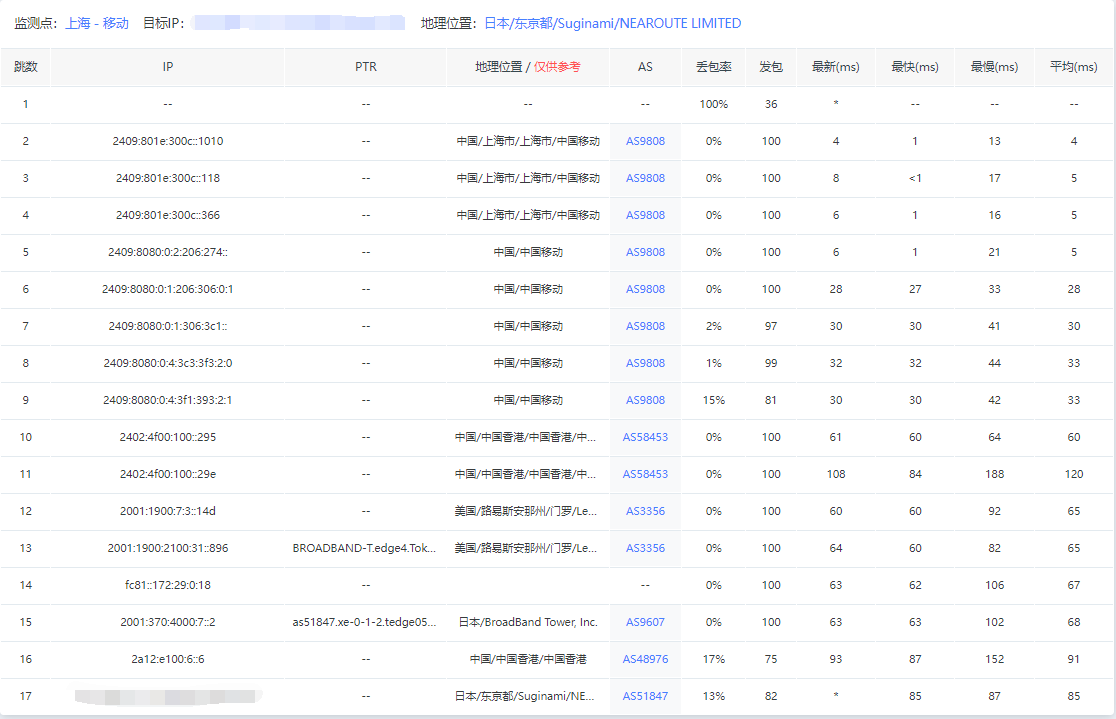Select the 106 slowest value in hop 14
Viewport: 1116px width, 719px height.
coord(994,585)
